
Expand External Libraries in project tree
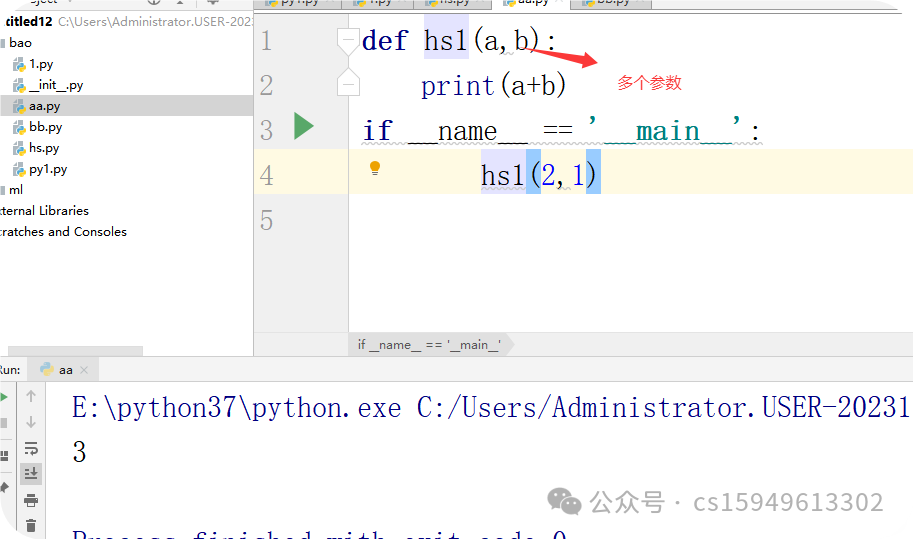click(44, 211)
